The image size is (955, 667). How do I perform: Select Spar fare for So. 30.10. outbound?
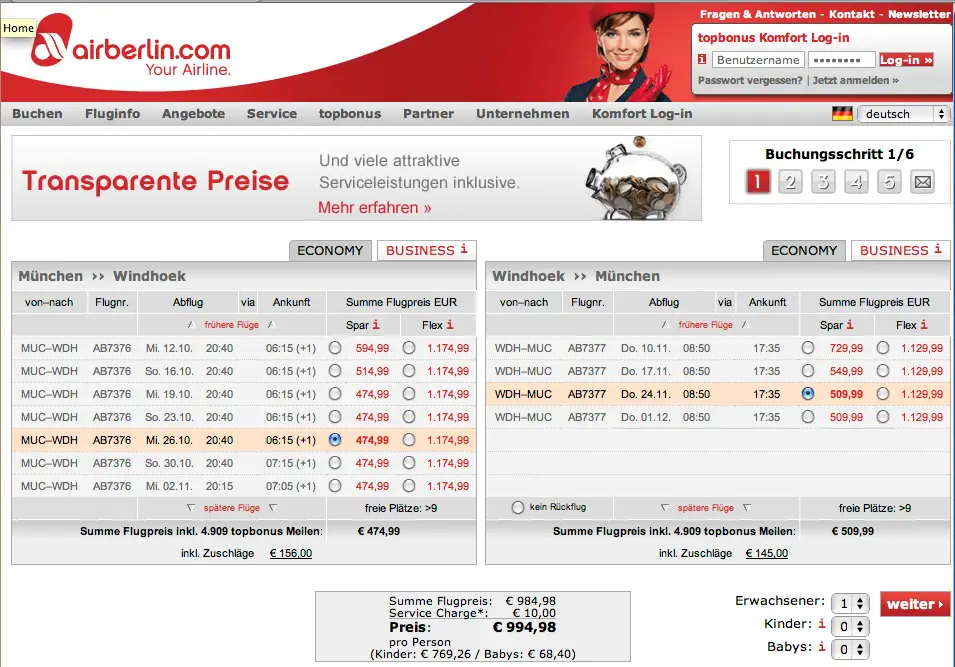pyautogui.click(x=335, y=463)
